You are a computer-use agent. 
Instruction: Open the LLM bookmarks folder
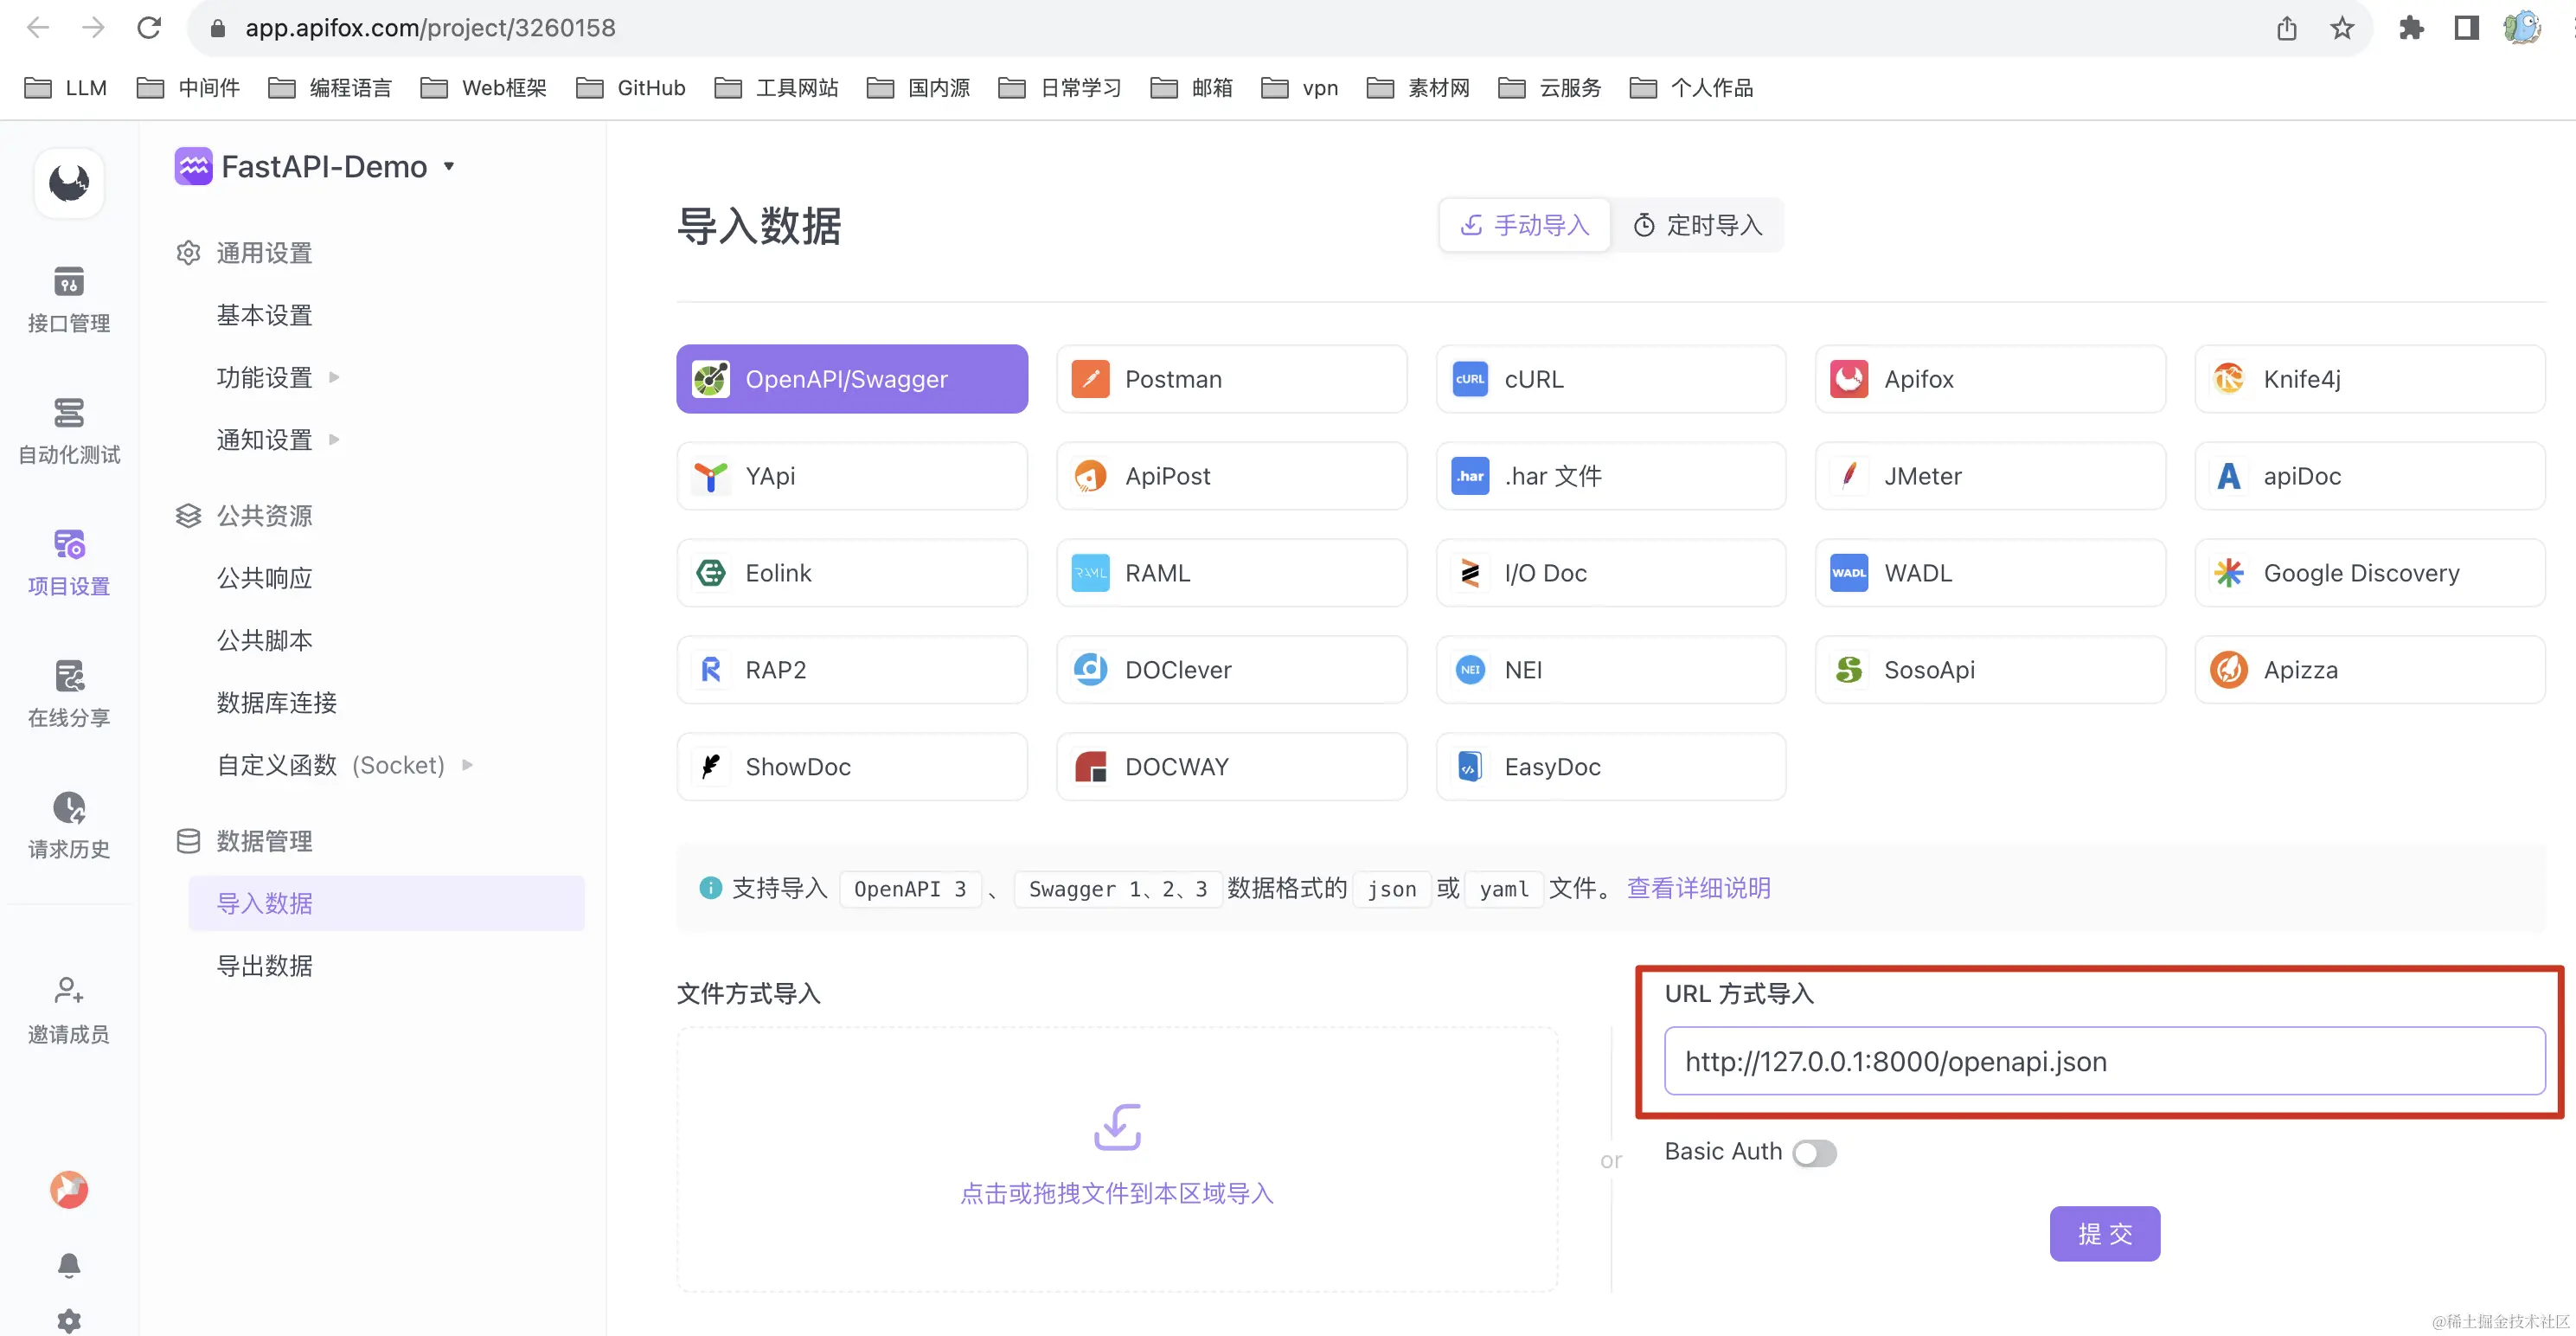[65, 88]
